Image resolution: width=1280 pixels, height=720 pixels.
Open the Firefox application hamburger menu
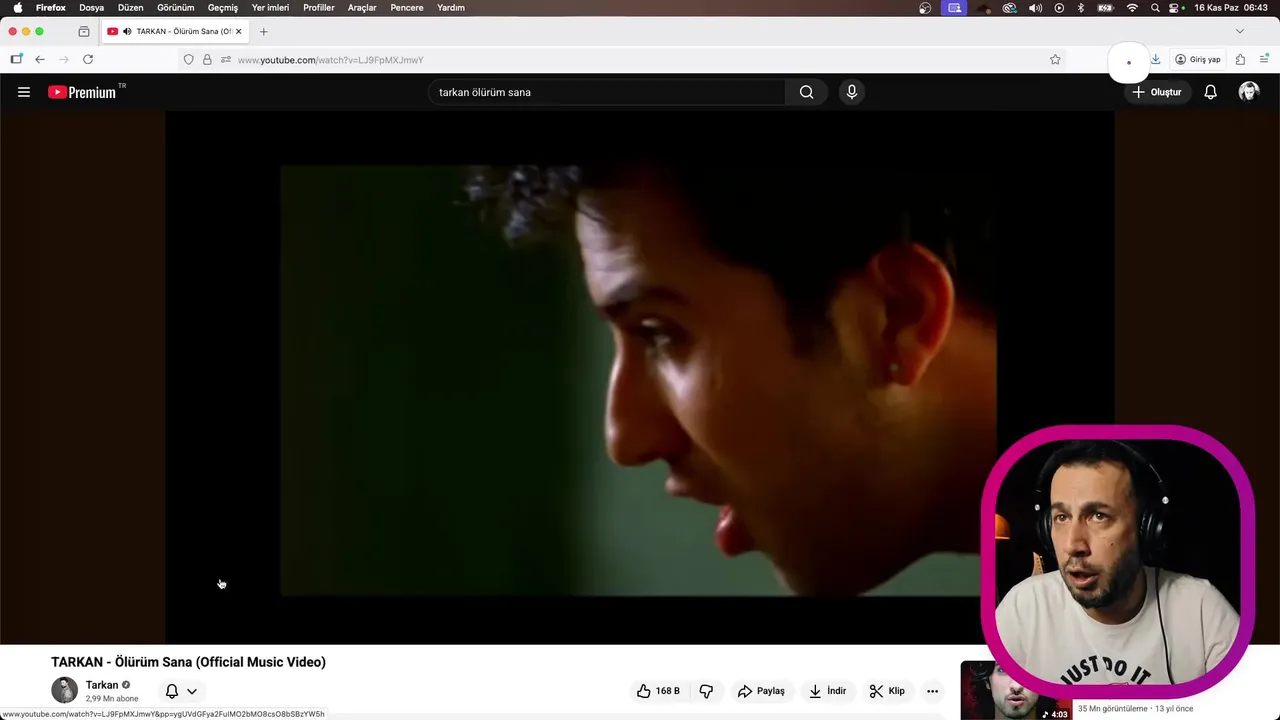pos(1264,60)
